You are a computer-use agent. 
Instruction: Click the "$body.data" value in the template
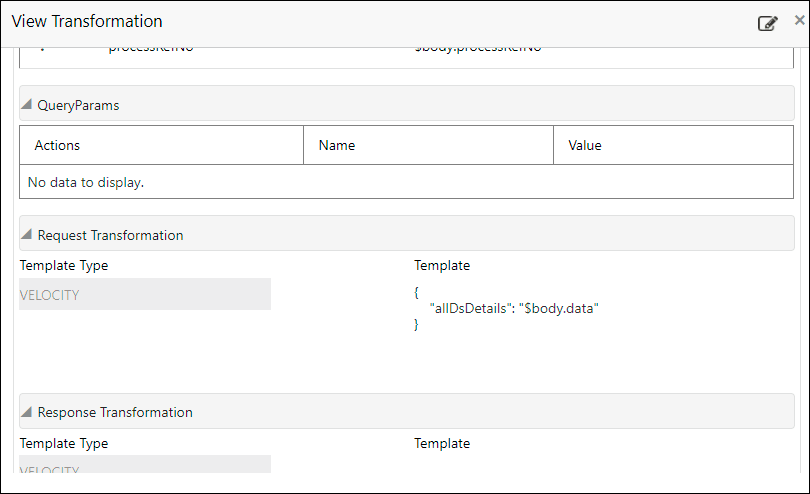coord(560,309)
